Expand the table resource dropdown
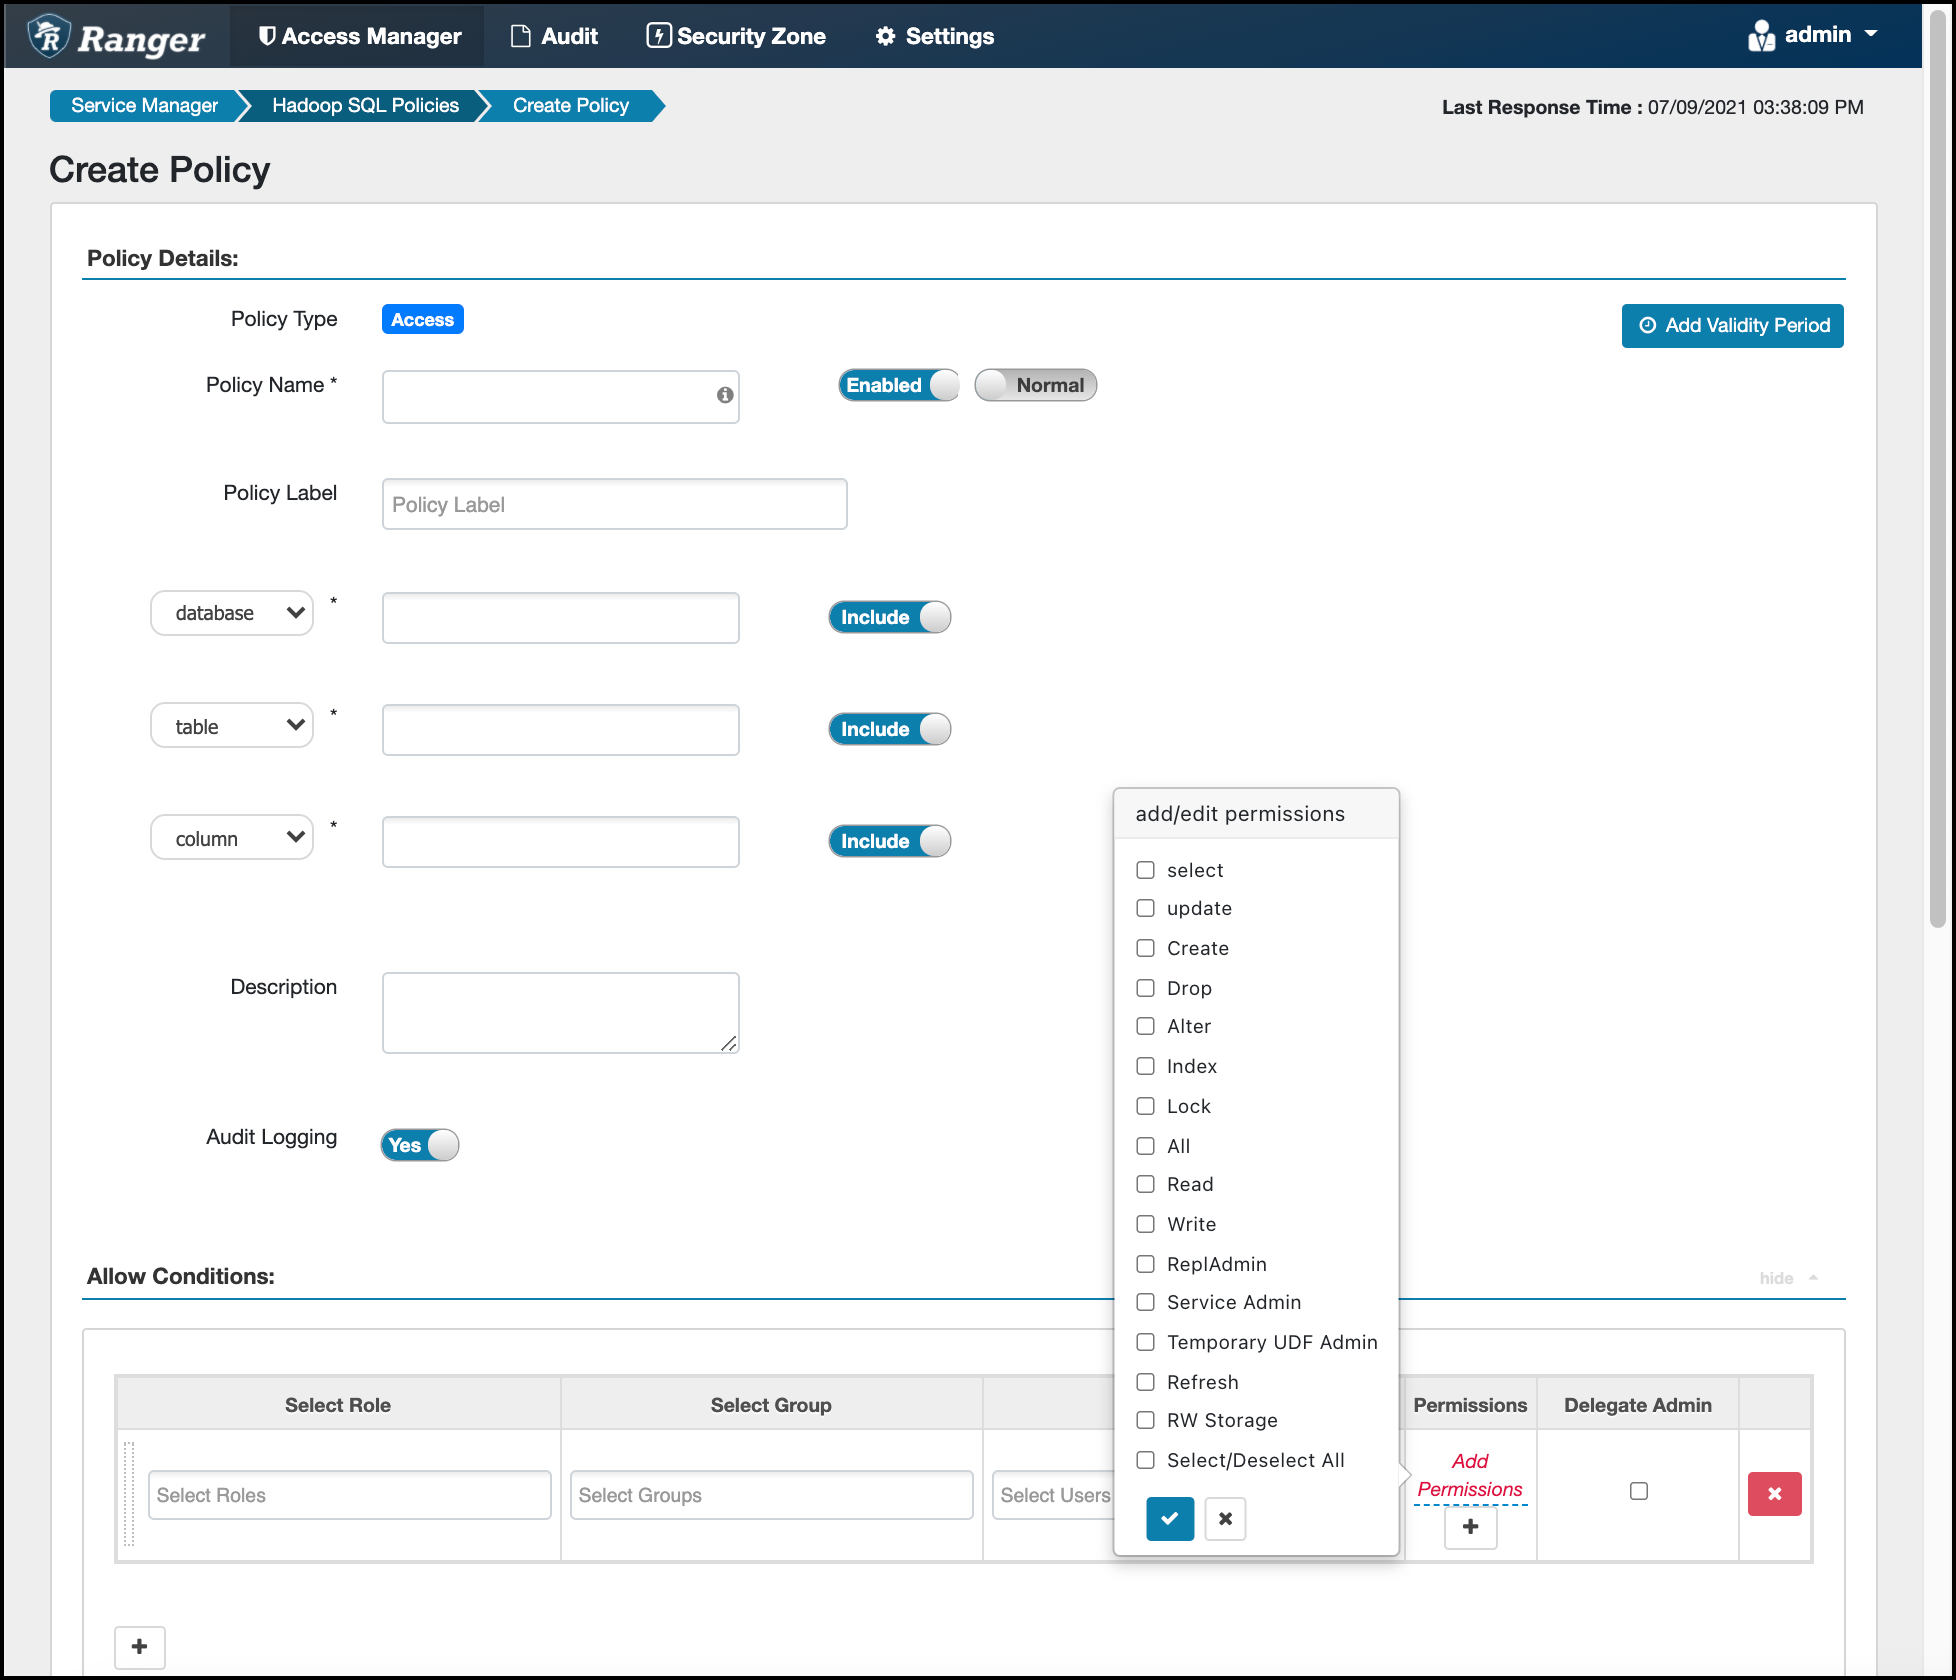Image resolution: width=1956 pixels, height=1680 pixels. 231,725
